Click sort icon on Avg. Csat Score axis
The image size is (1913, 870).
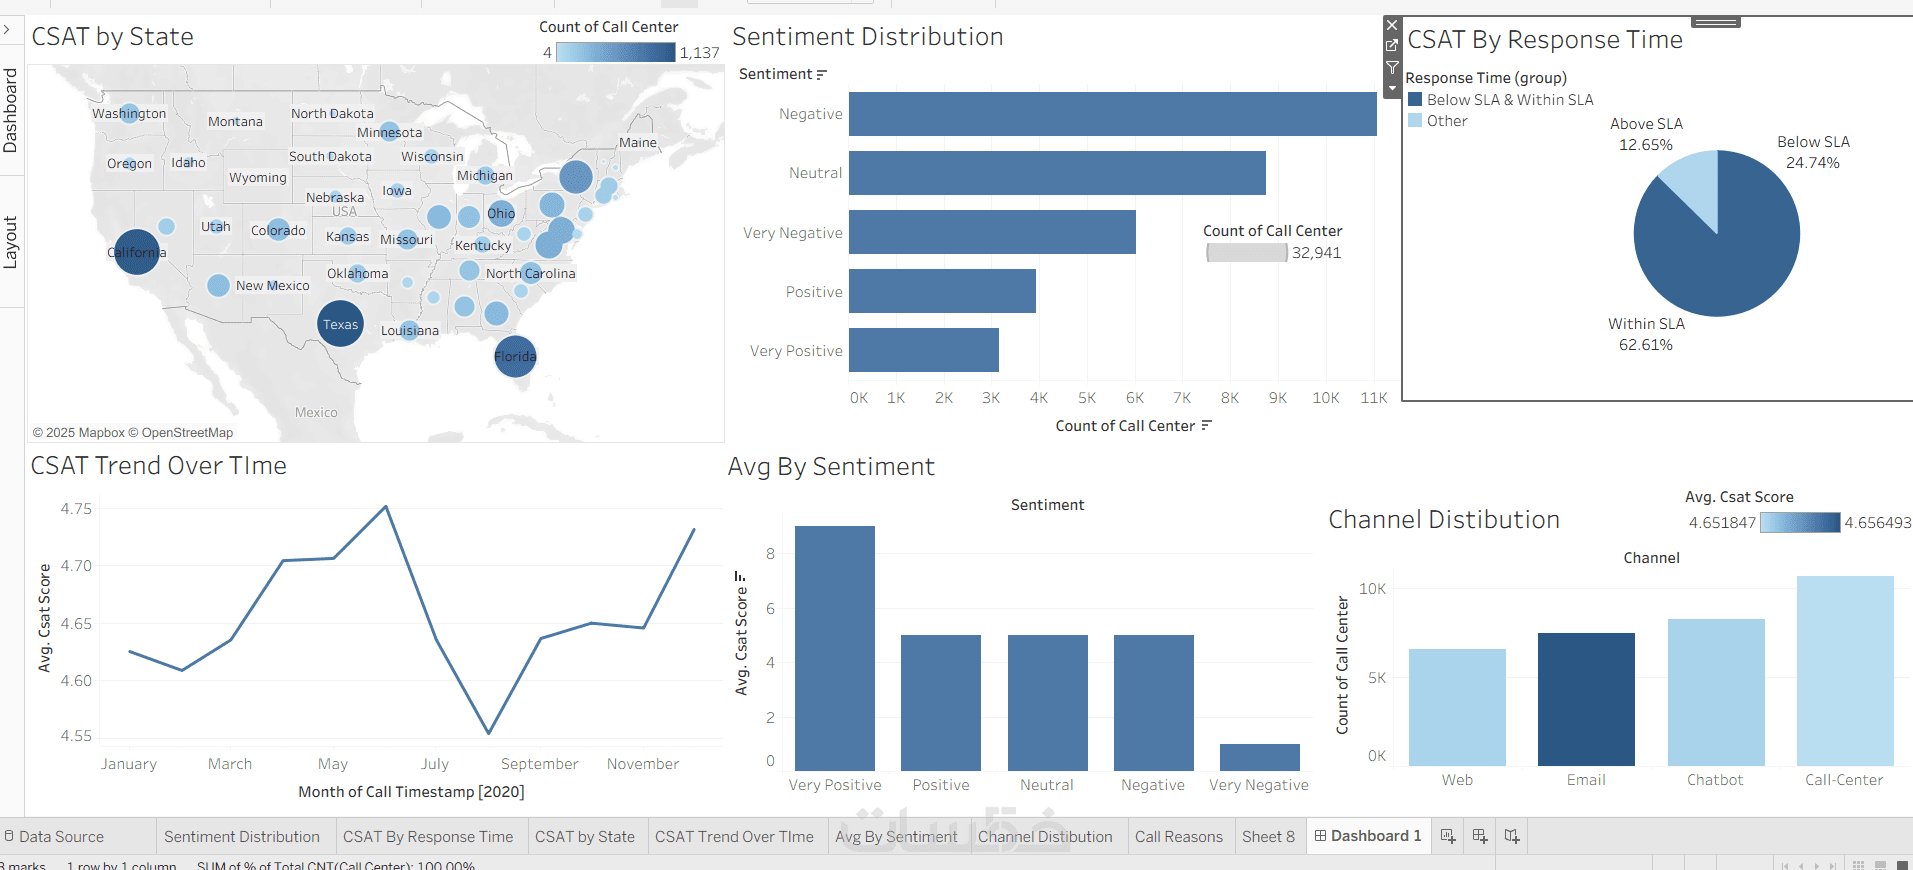coord(740,577)
